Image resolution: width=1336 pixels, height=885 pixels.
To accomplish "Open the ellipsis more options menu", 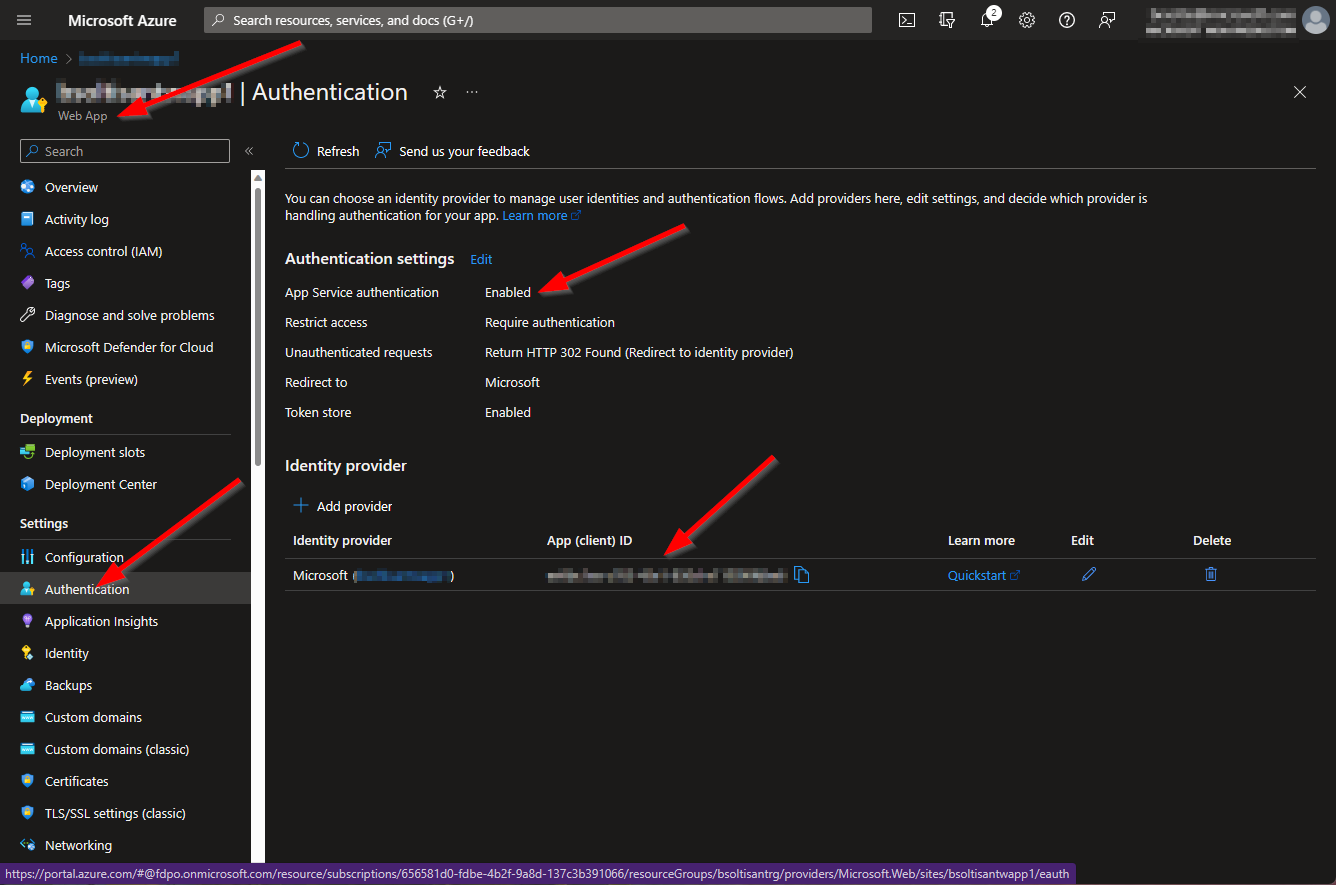I will (472, 92).
